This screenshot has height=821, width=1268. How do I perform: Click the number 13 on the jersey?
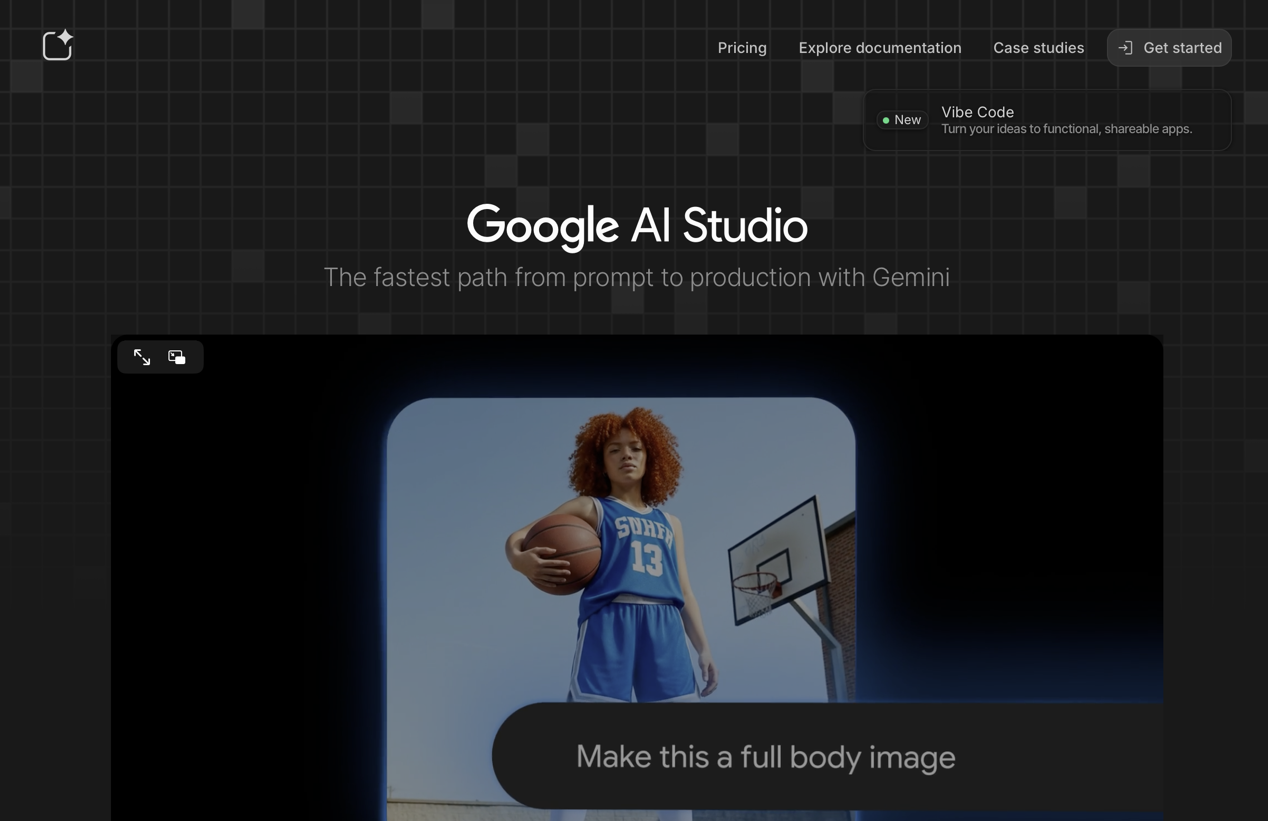coord(646,559)
